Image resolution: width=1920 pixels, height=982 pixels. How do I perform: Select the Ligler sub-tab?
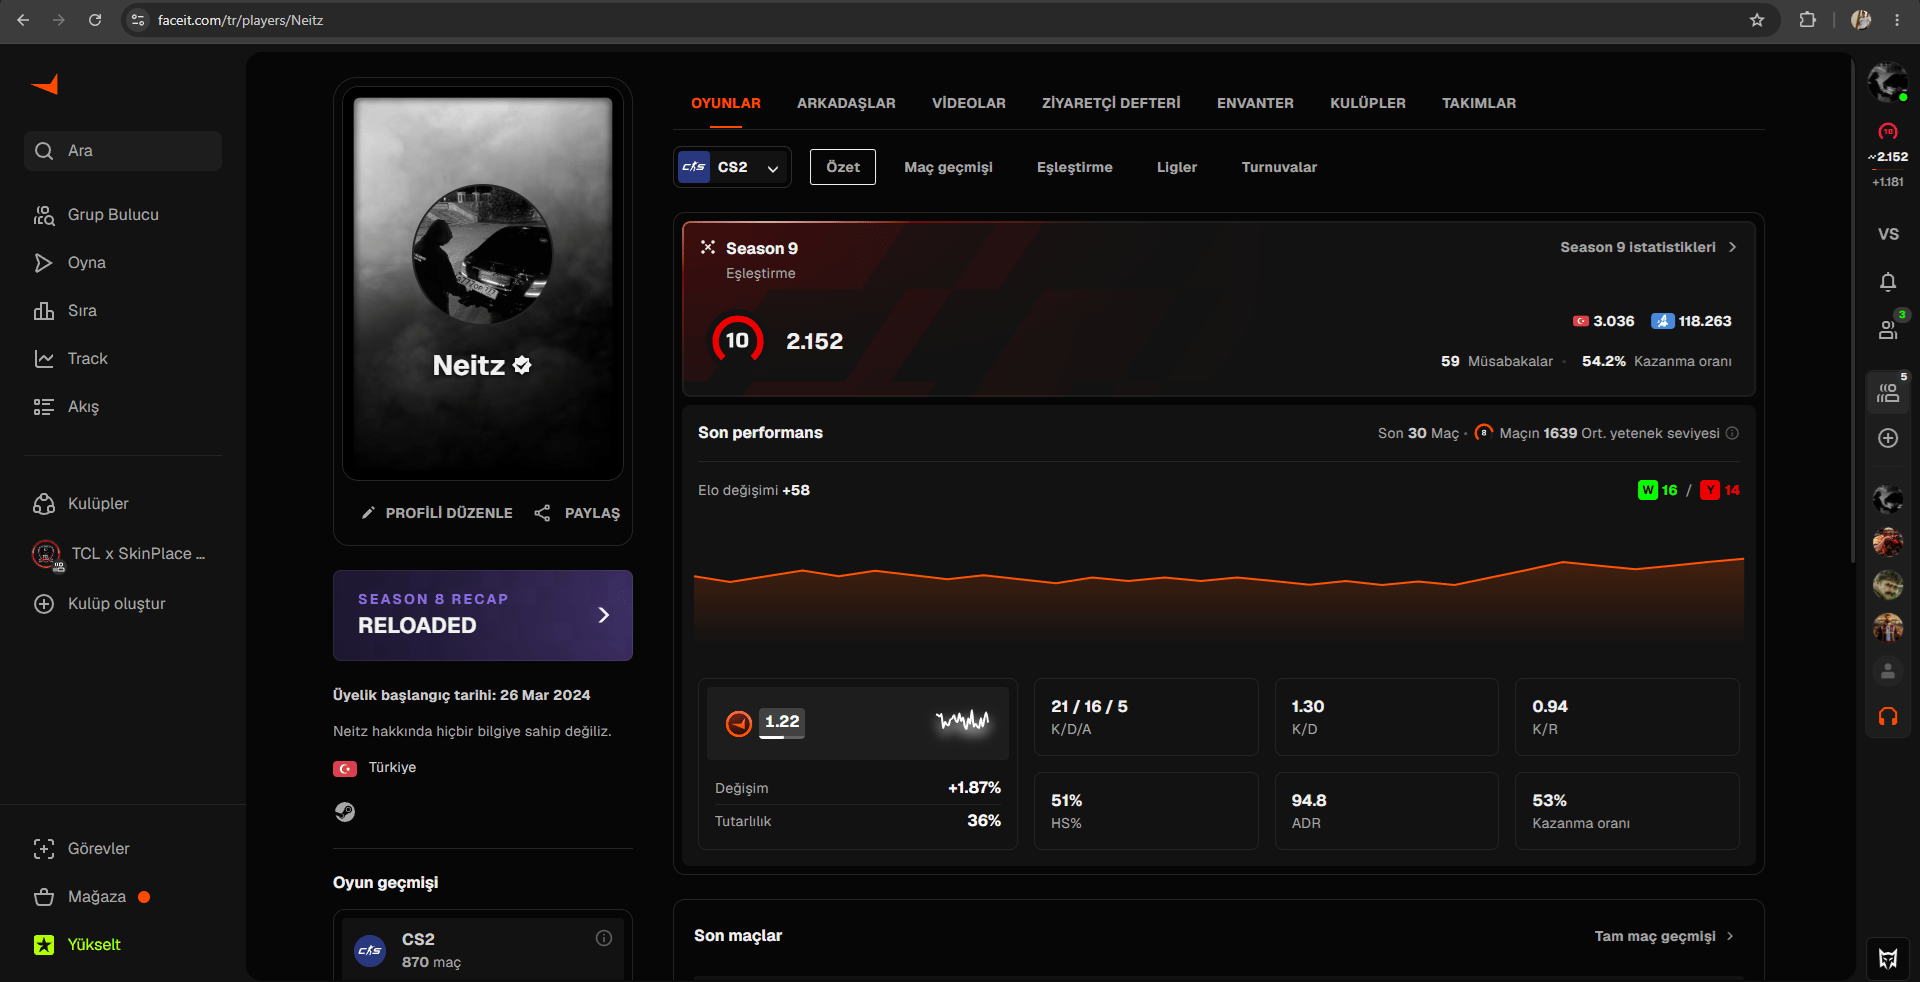click(x=1177, y=167)
